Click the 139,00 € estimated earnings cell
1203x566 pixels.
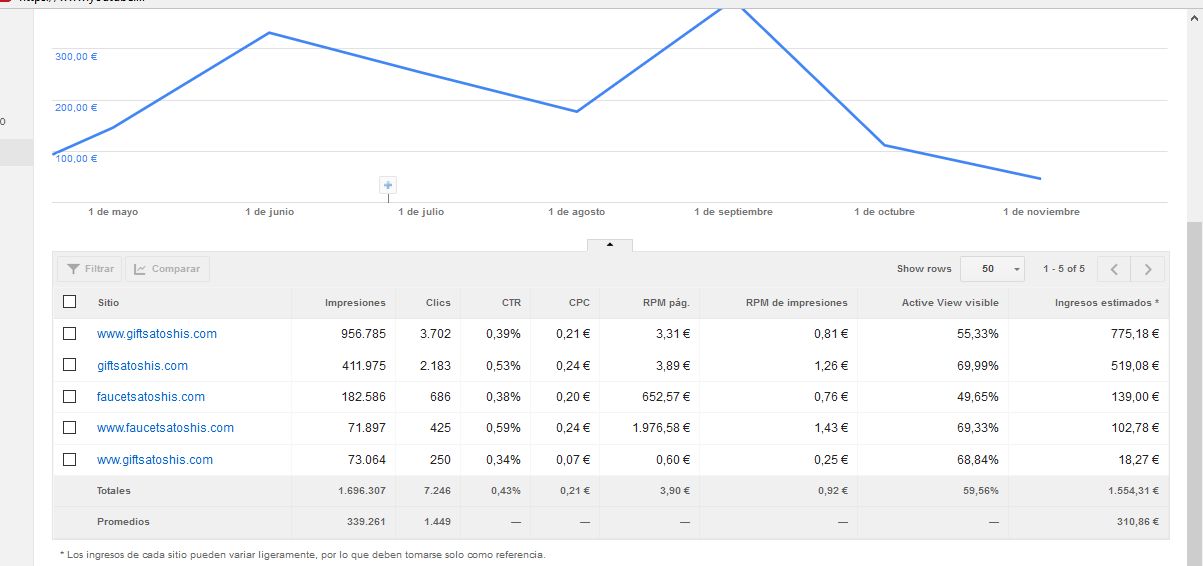[1134, 397]
